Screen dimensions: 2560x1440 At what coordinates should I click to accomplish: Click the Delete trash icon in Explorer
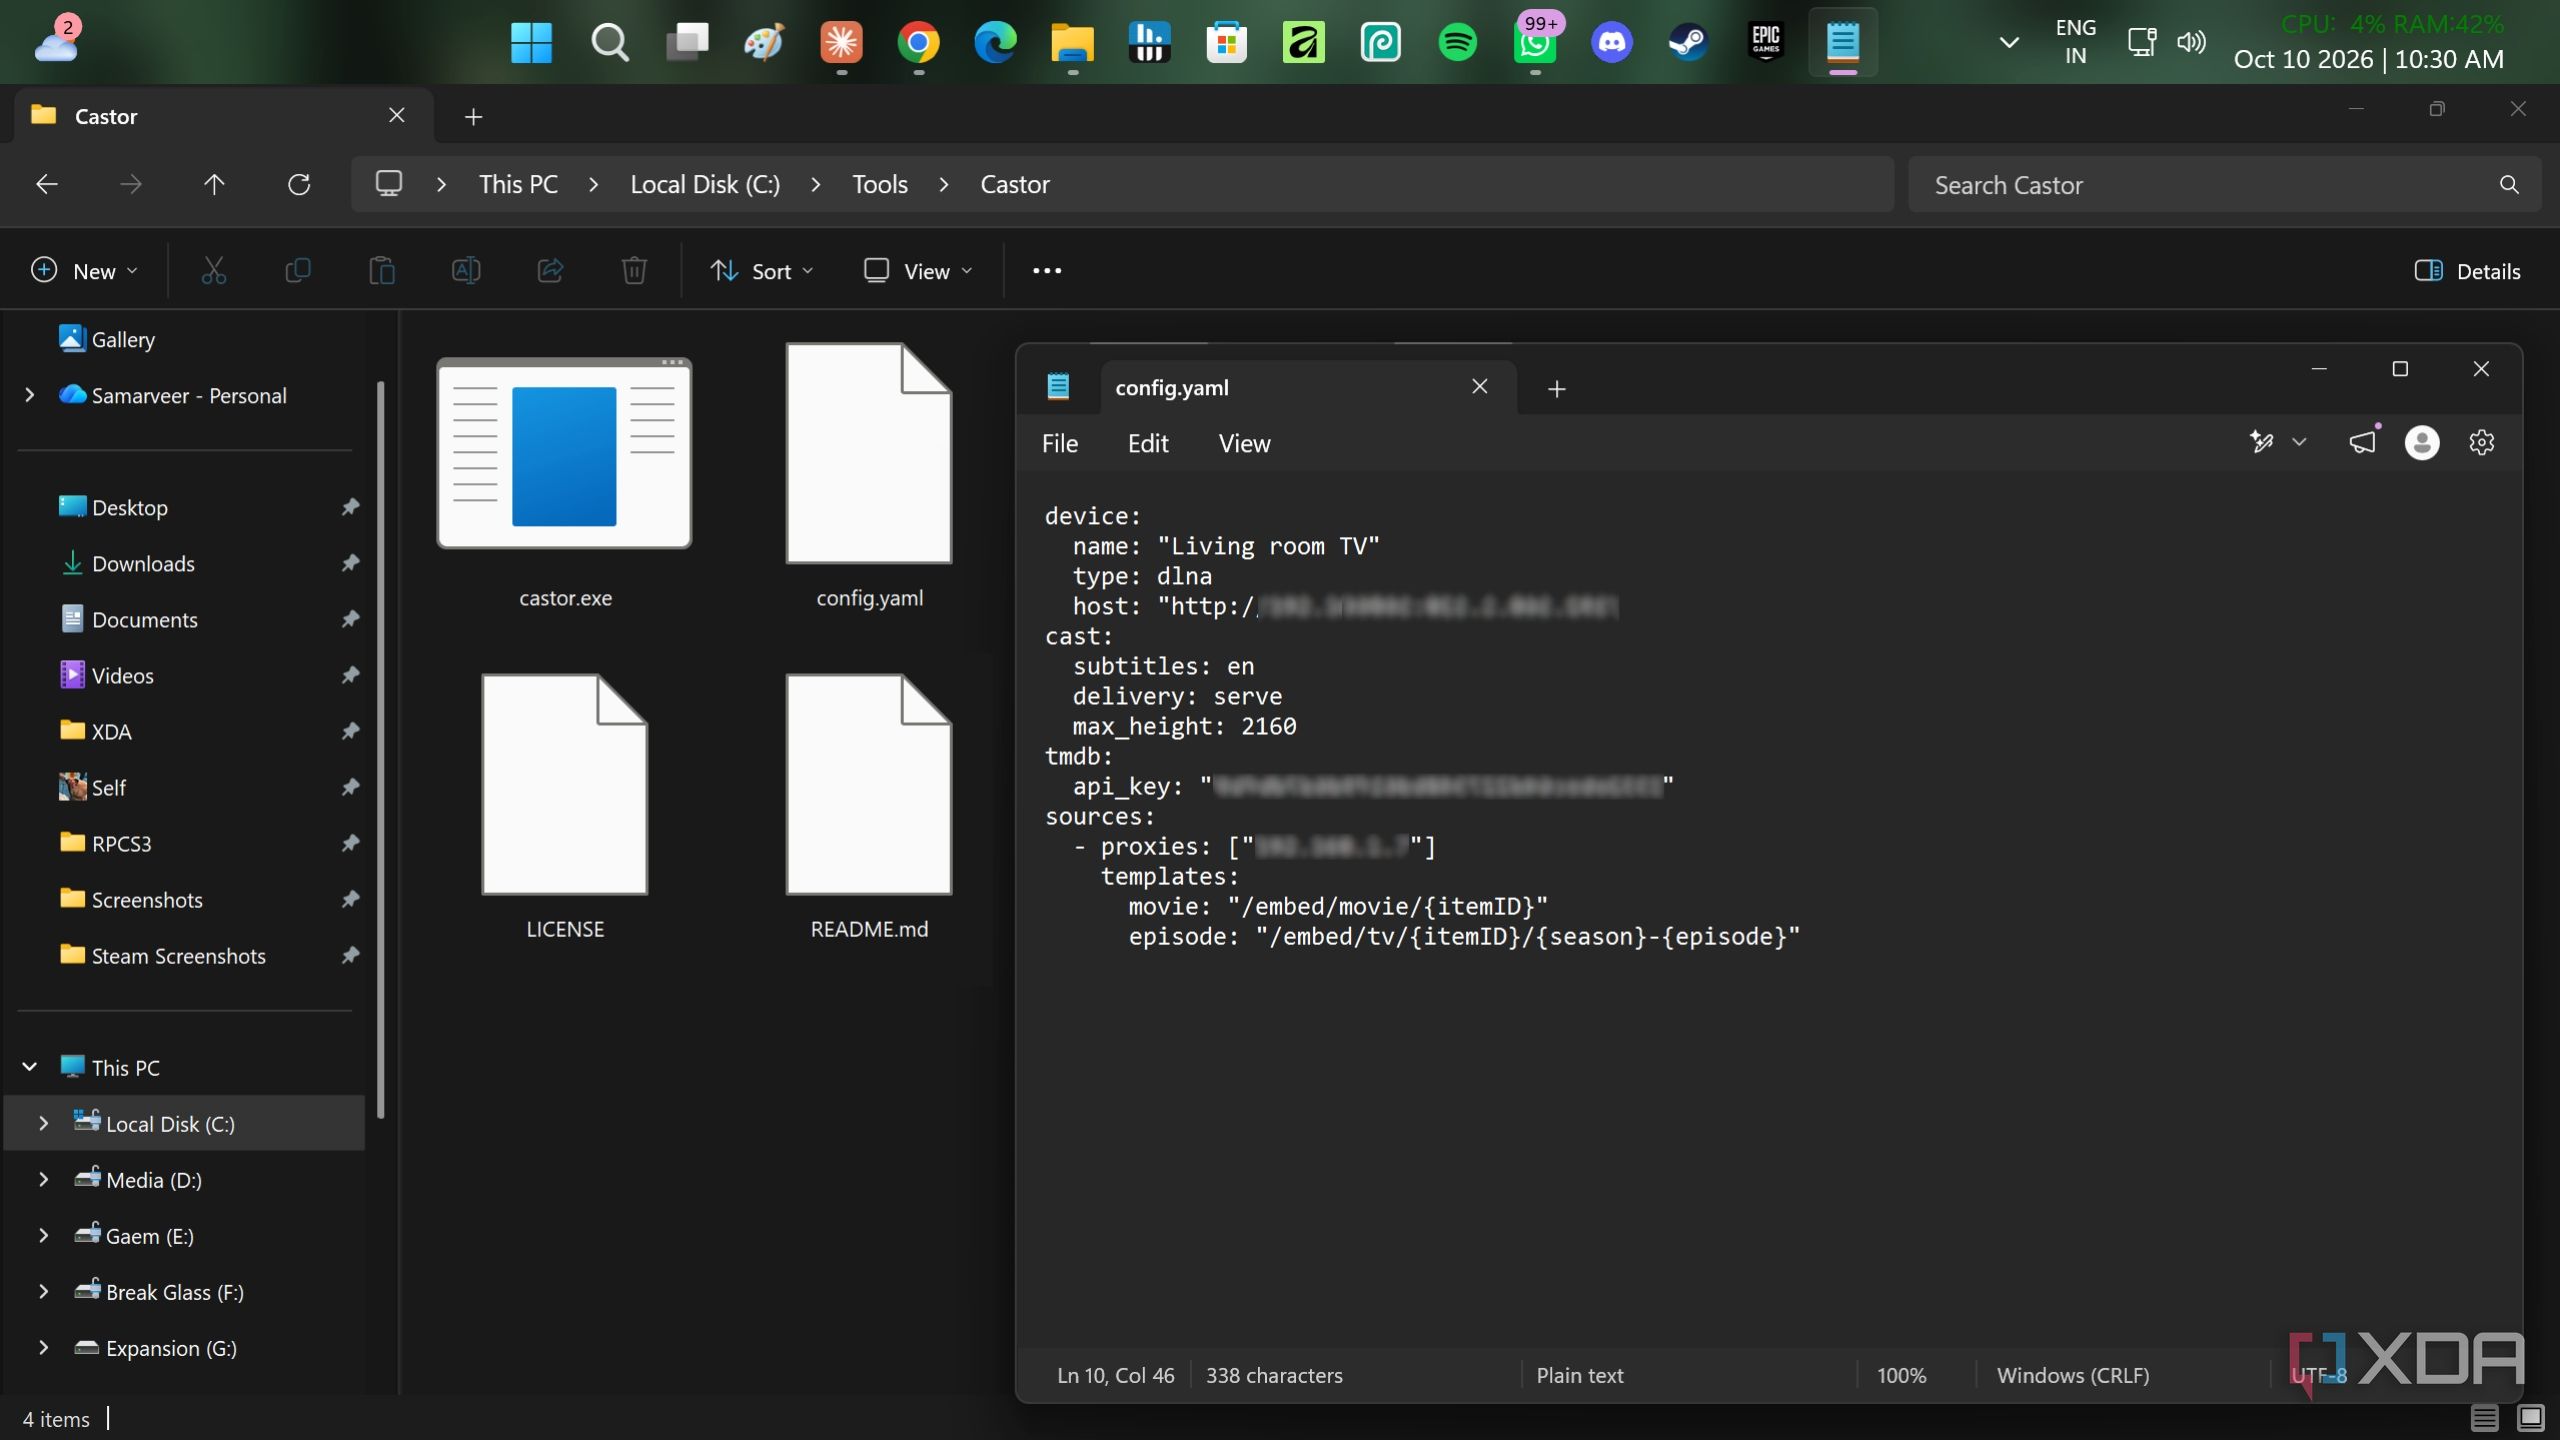(634, 271)
